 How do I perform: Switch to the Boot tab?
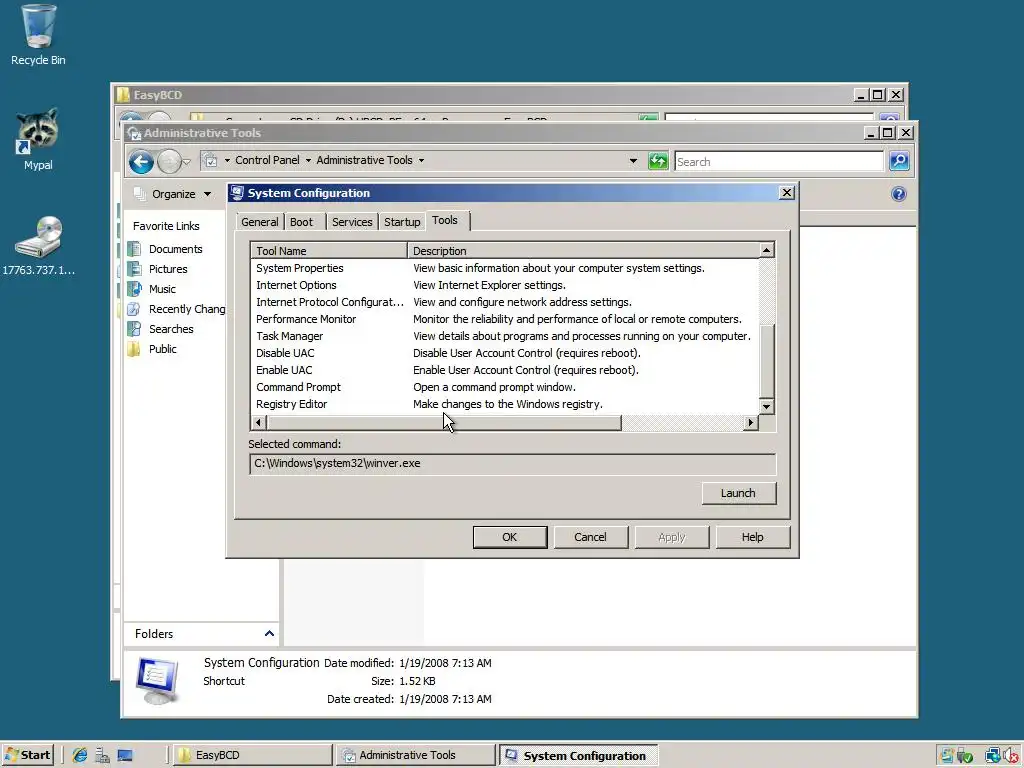click(x=301, y=222)
